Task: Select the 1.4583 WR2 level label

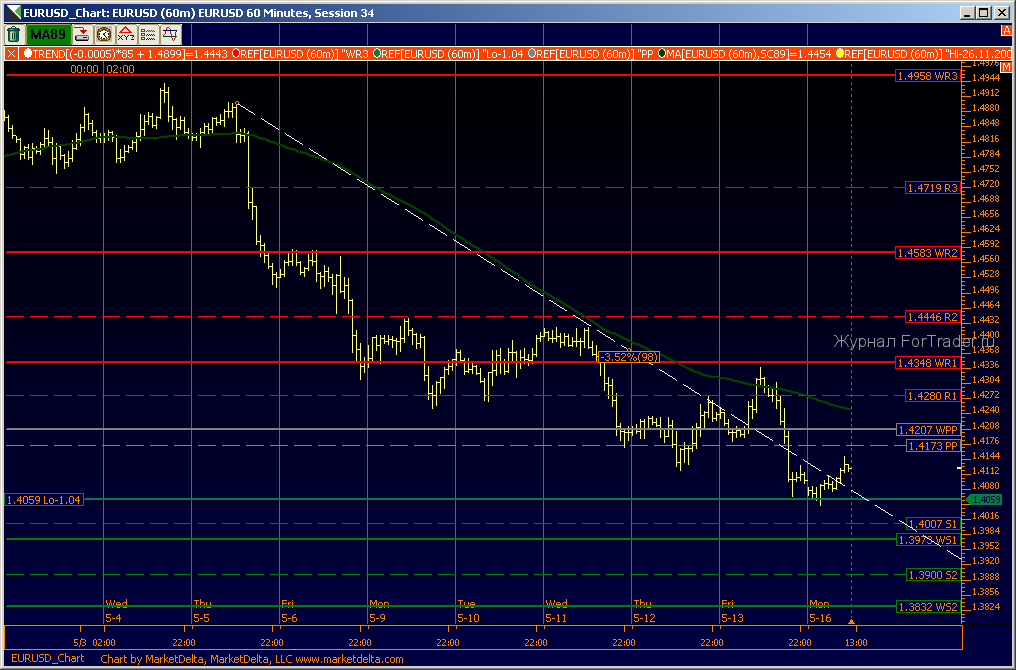Action: (x=927, y=253)
